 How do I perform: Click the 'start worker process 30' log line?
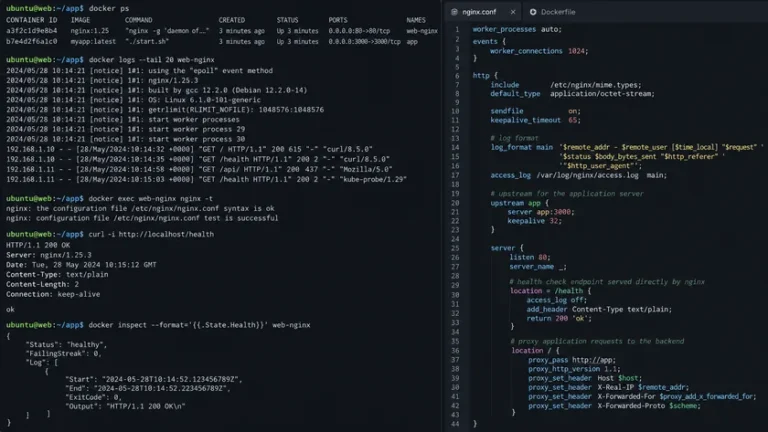[x=125, y=139]
